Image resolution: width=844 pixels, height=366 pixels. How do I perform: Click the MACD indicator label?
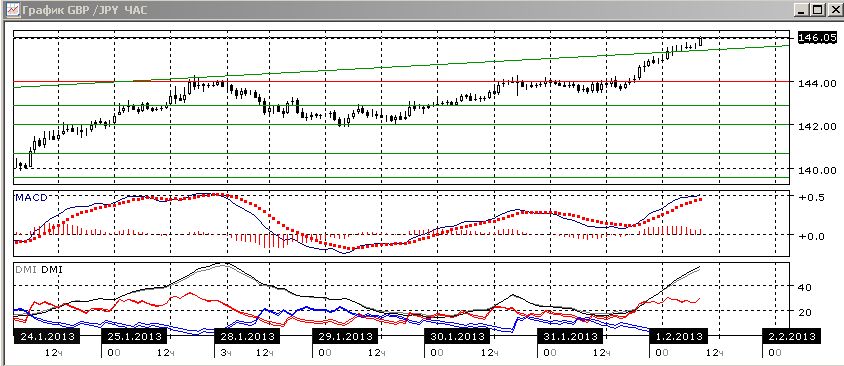(x=31, y=198)
